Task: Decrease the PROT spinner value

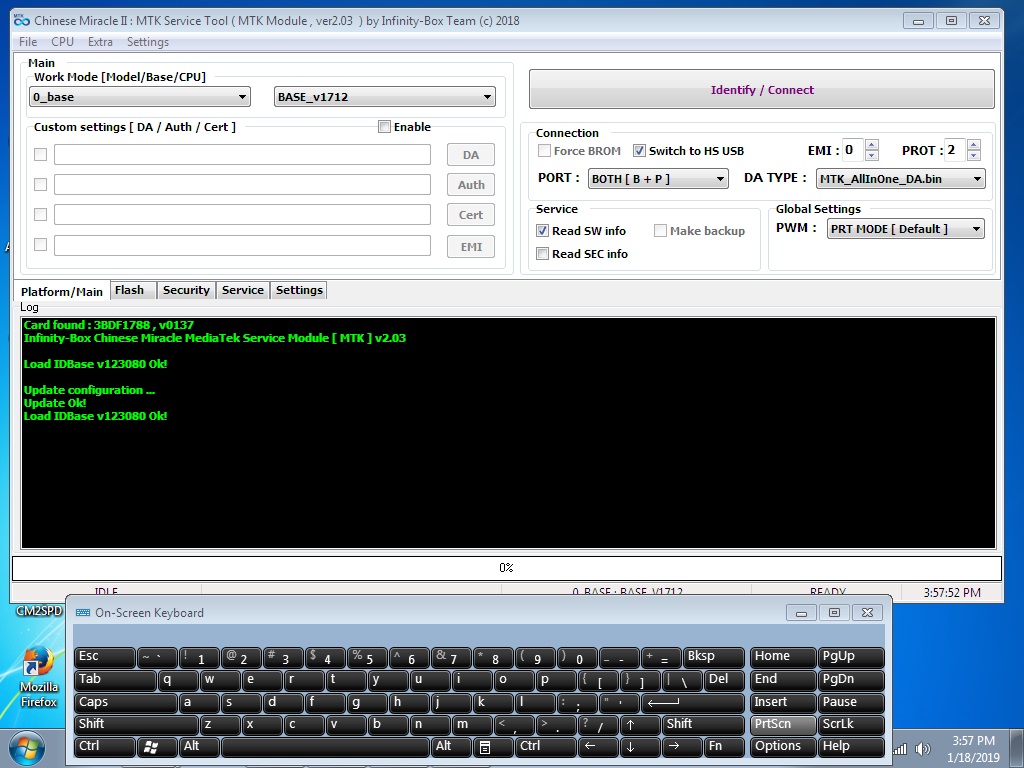Action: pos(974,155)
